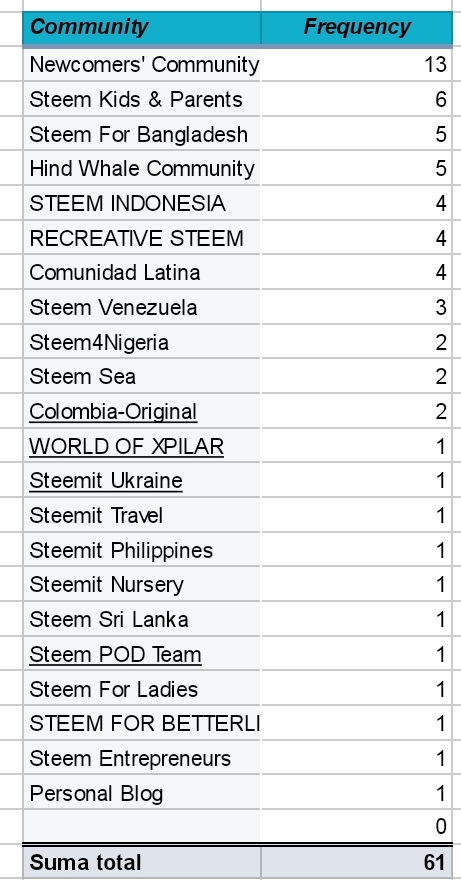This screenshot has height=880, width=461.
Task: Open the WORLD OF XPILAR link
Action: pyautogui.click(x=126, y=446)
